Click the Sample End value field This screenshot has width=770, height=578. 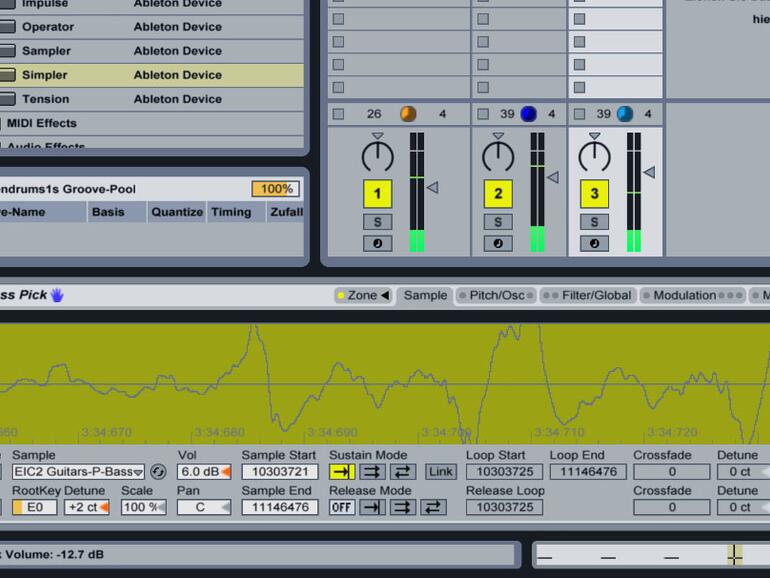coord(280,507)
